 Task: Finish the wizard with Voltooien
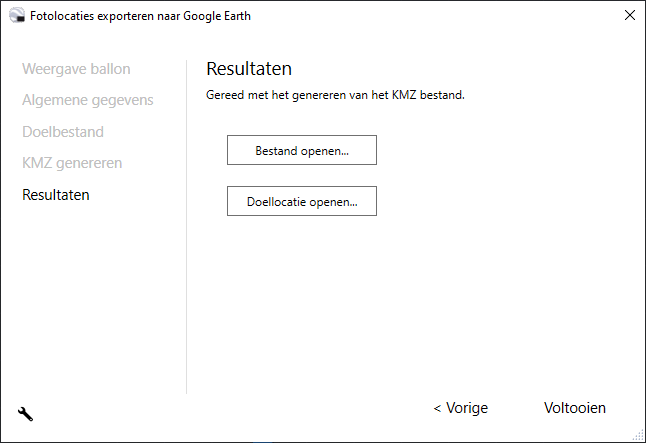(x=574, y=408)
